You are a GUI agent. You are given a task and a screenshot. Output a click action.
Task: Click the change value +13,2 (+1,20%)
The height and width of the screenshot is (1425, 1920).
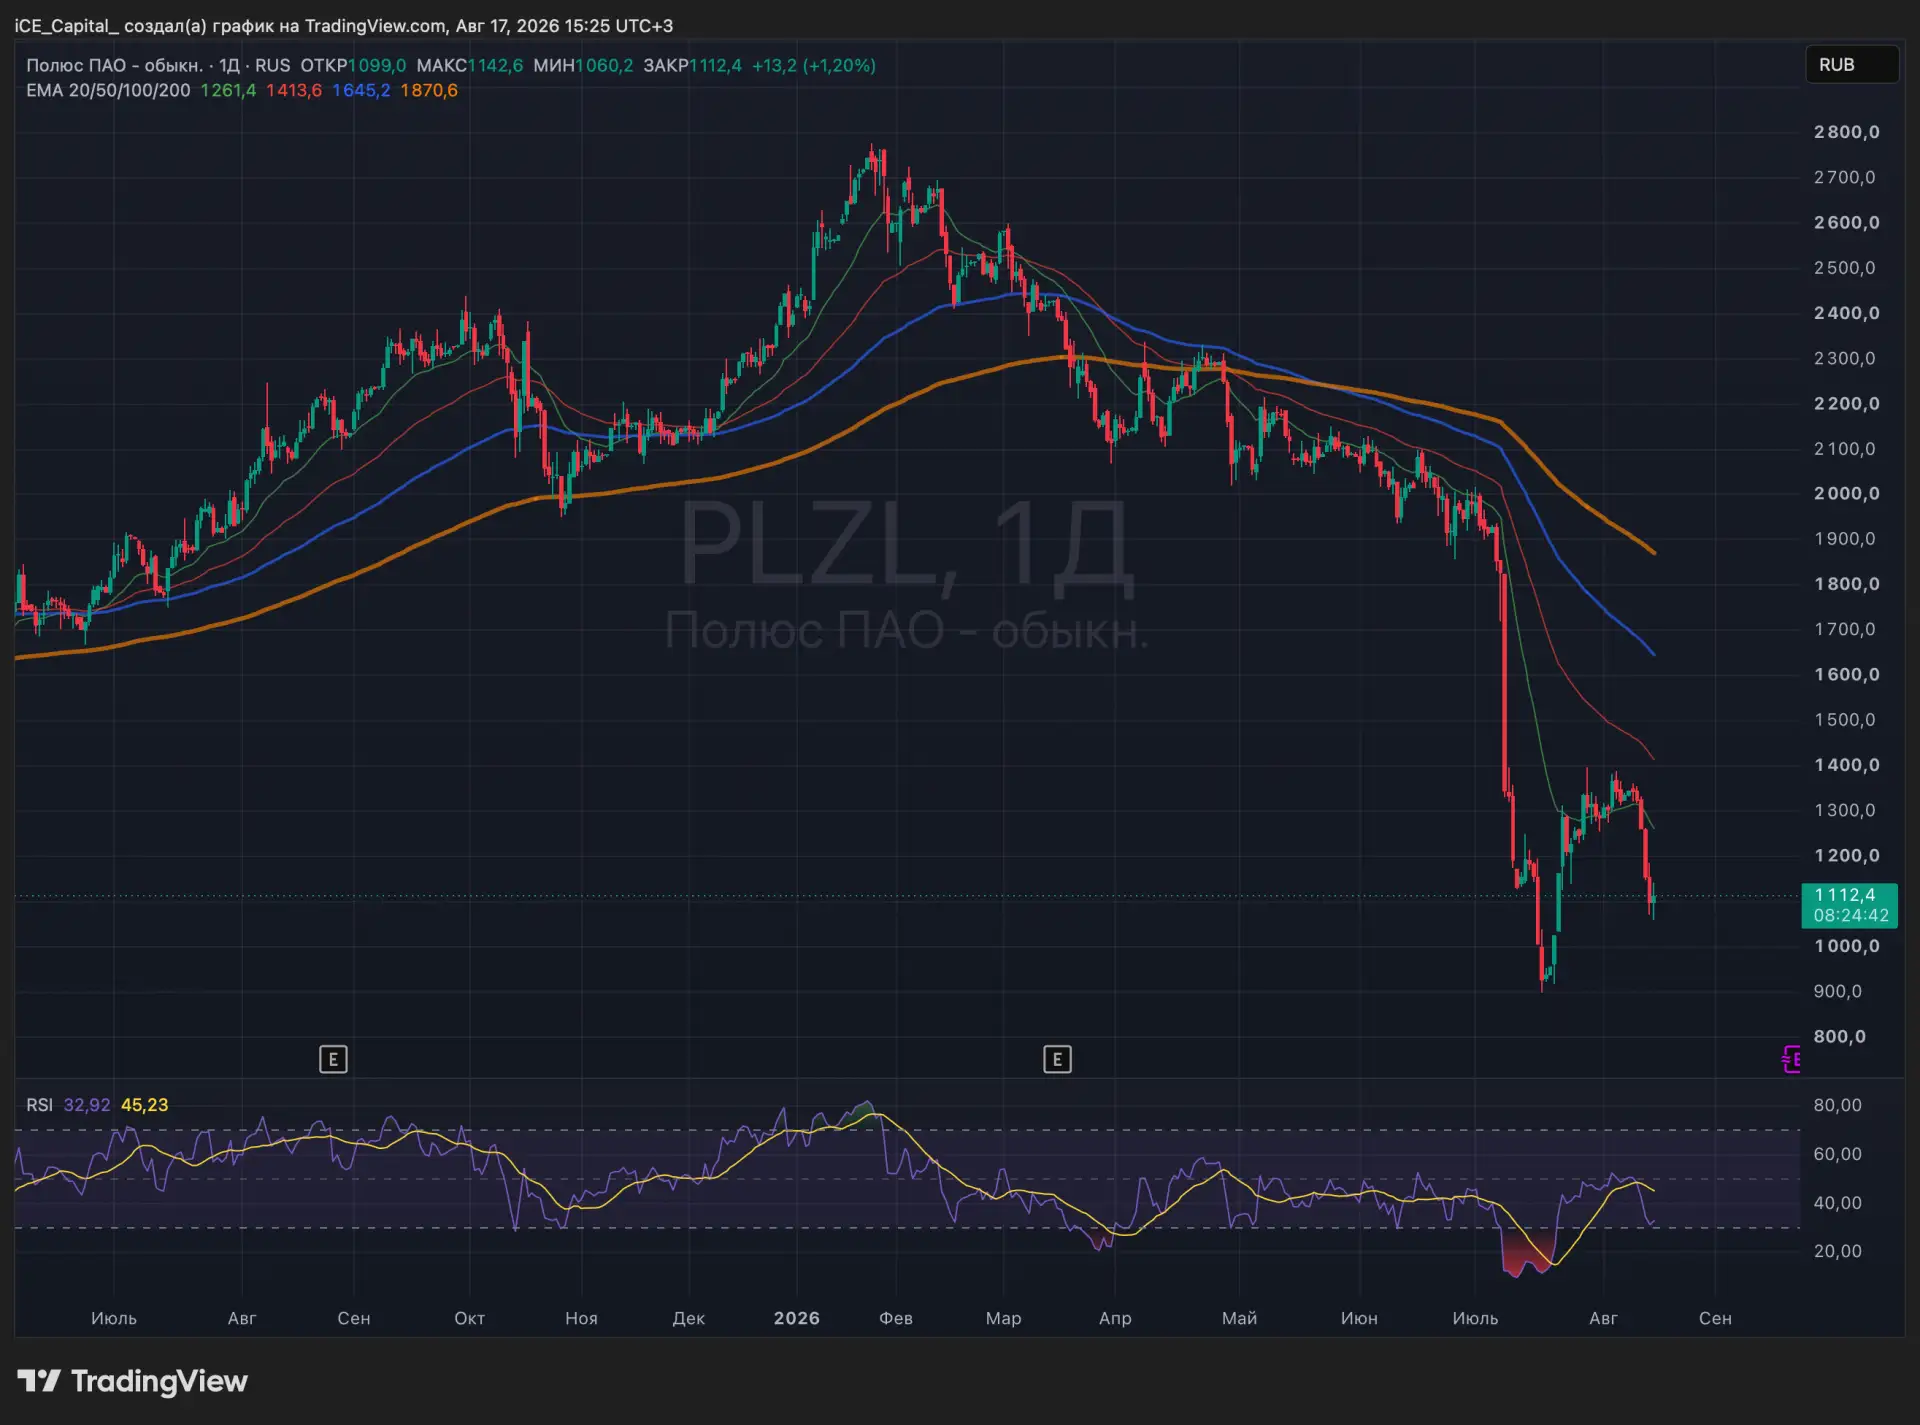point(814,65)
